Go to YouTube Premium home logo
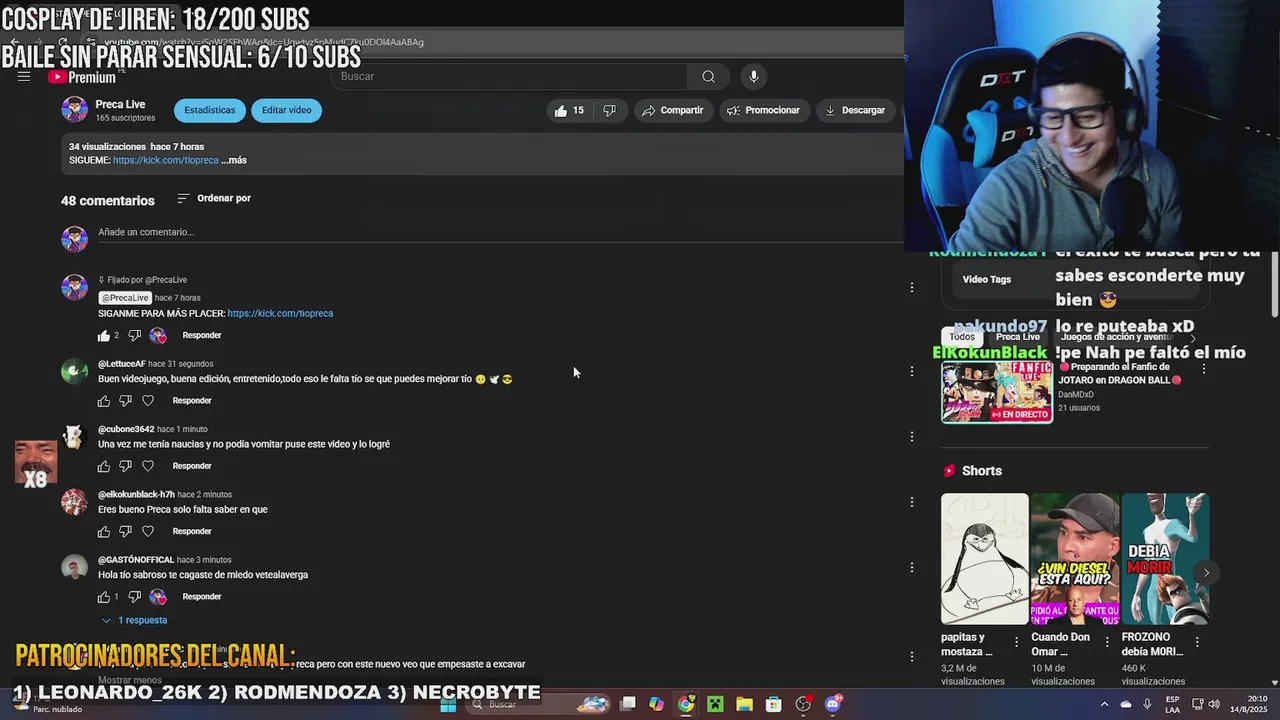 (82, 77)
